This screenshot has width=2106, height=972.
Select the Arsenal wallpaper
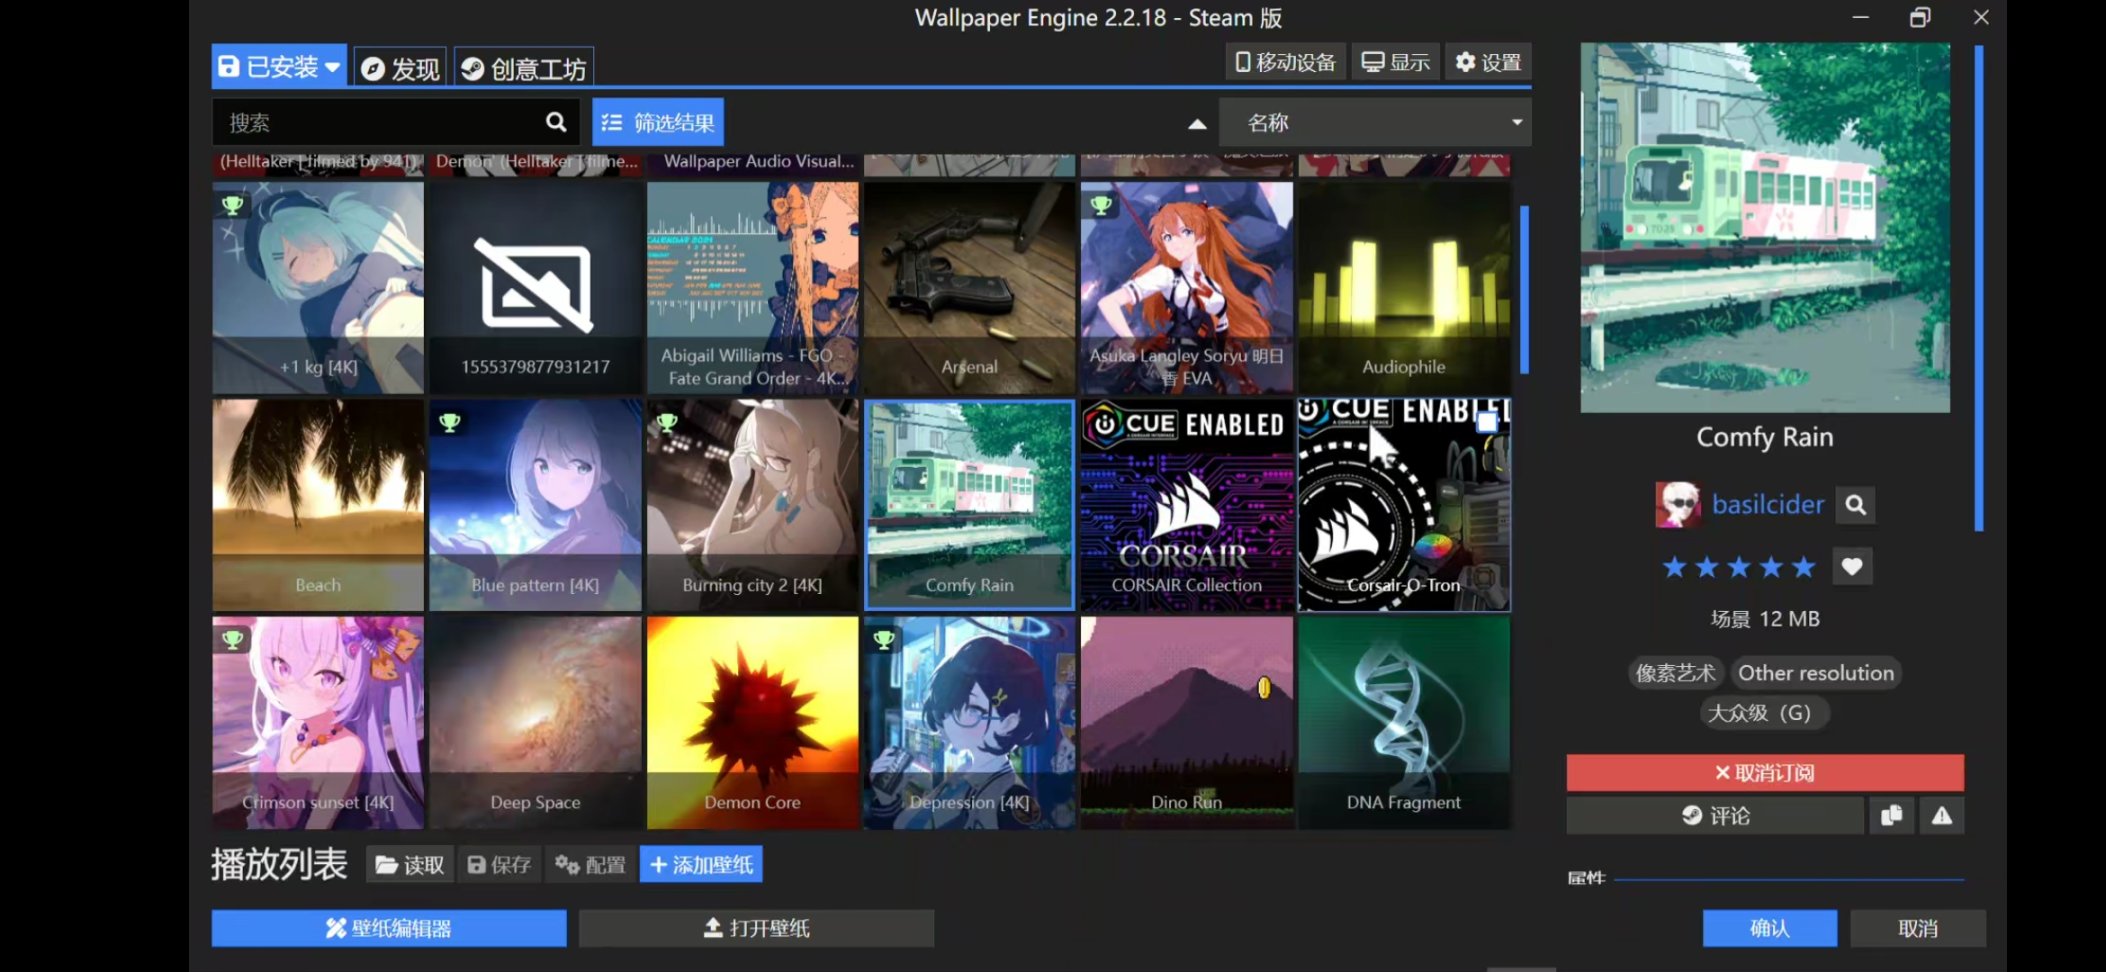point(969,288)
